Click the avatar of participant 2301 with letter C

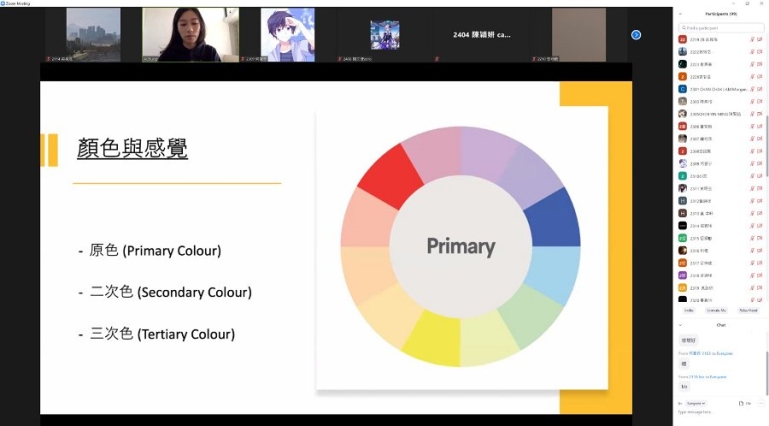tap(682, 89)
